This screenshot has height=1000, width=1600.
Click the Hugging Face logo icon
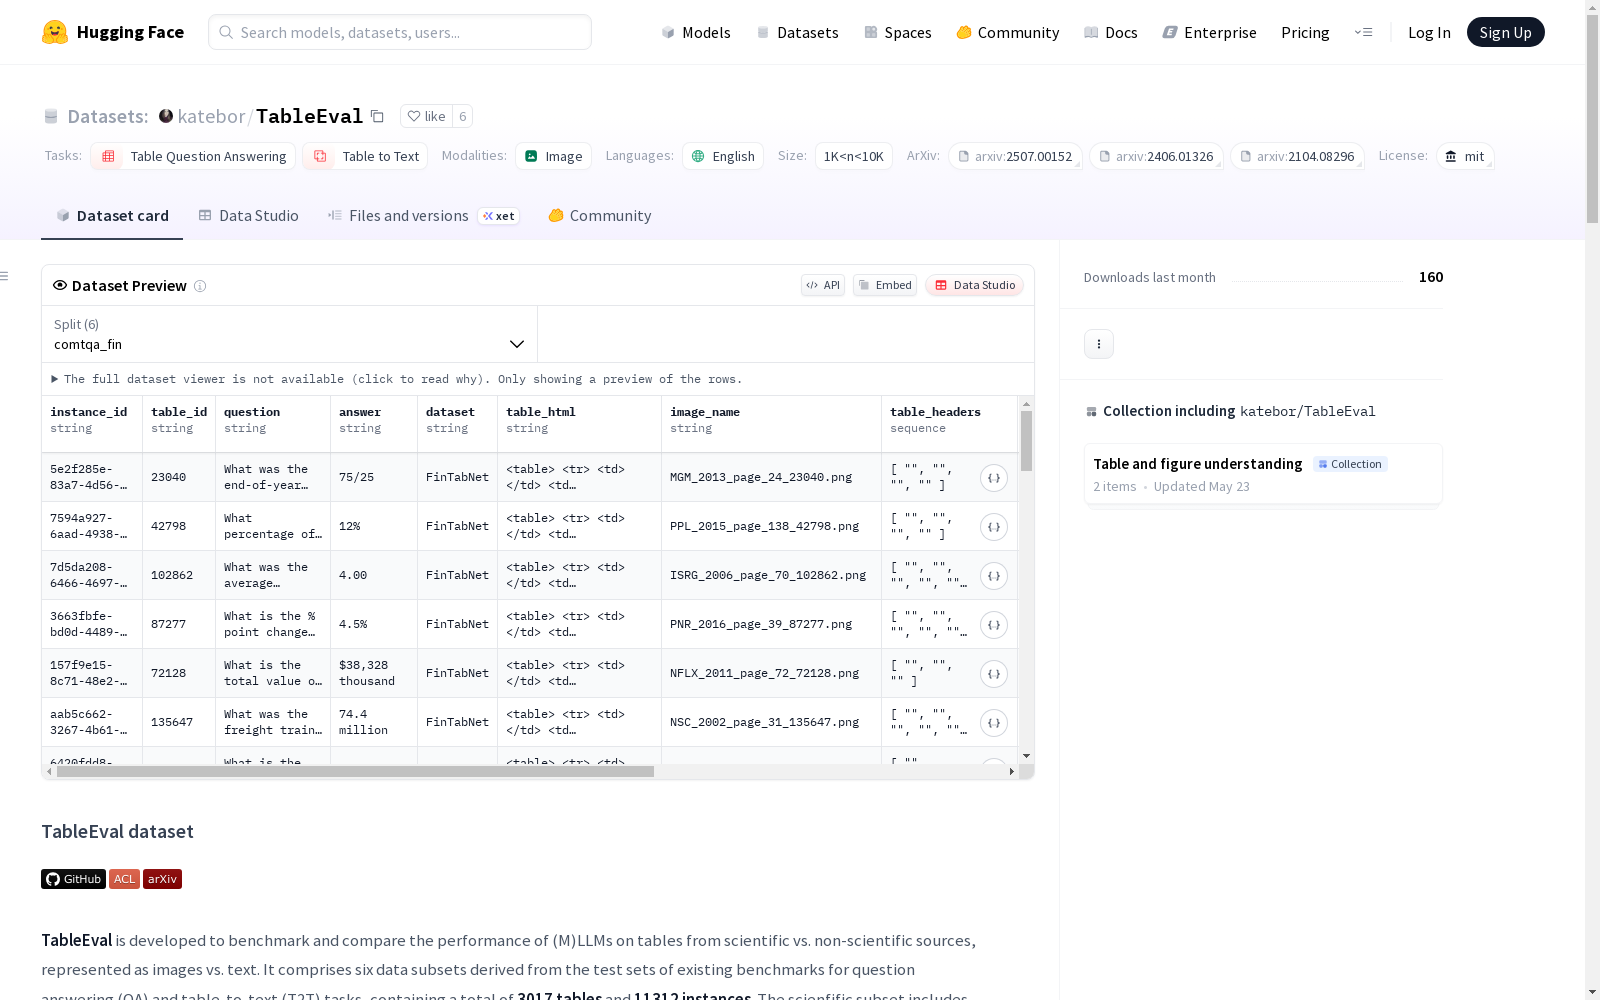point(55,32)
